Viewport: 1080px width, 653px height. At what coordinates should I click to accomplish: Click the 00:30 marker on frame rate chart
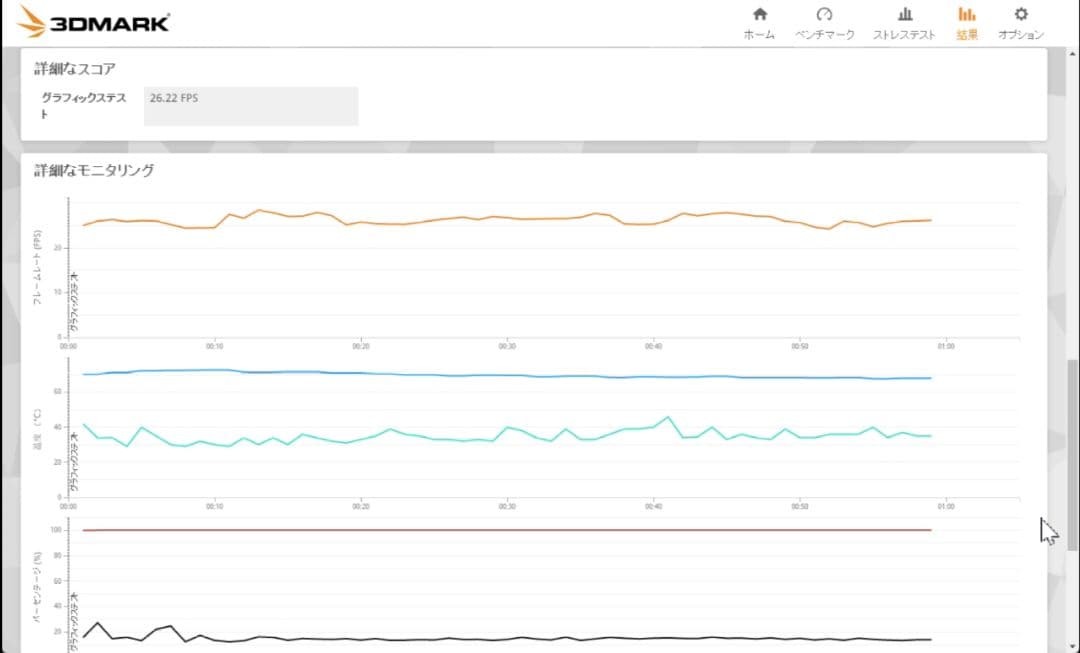tap(507, 346)
